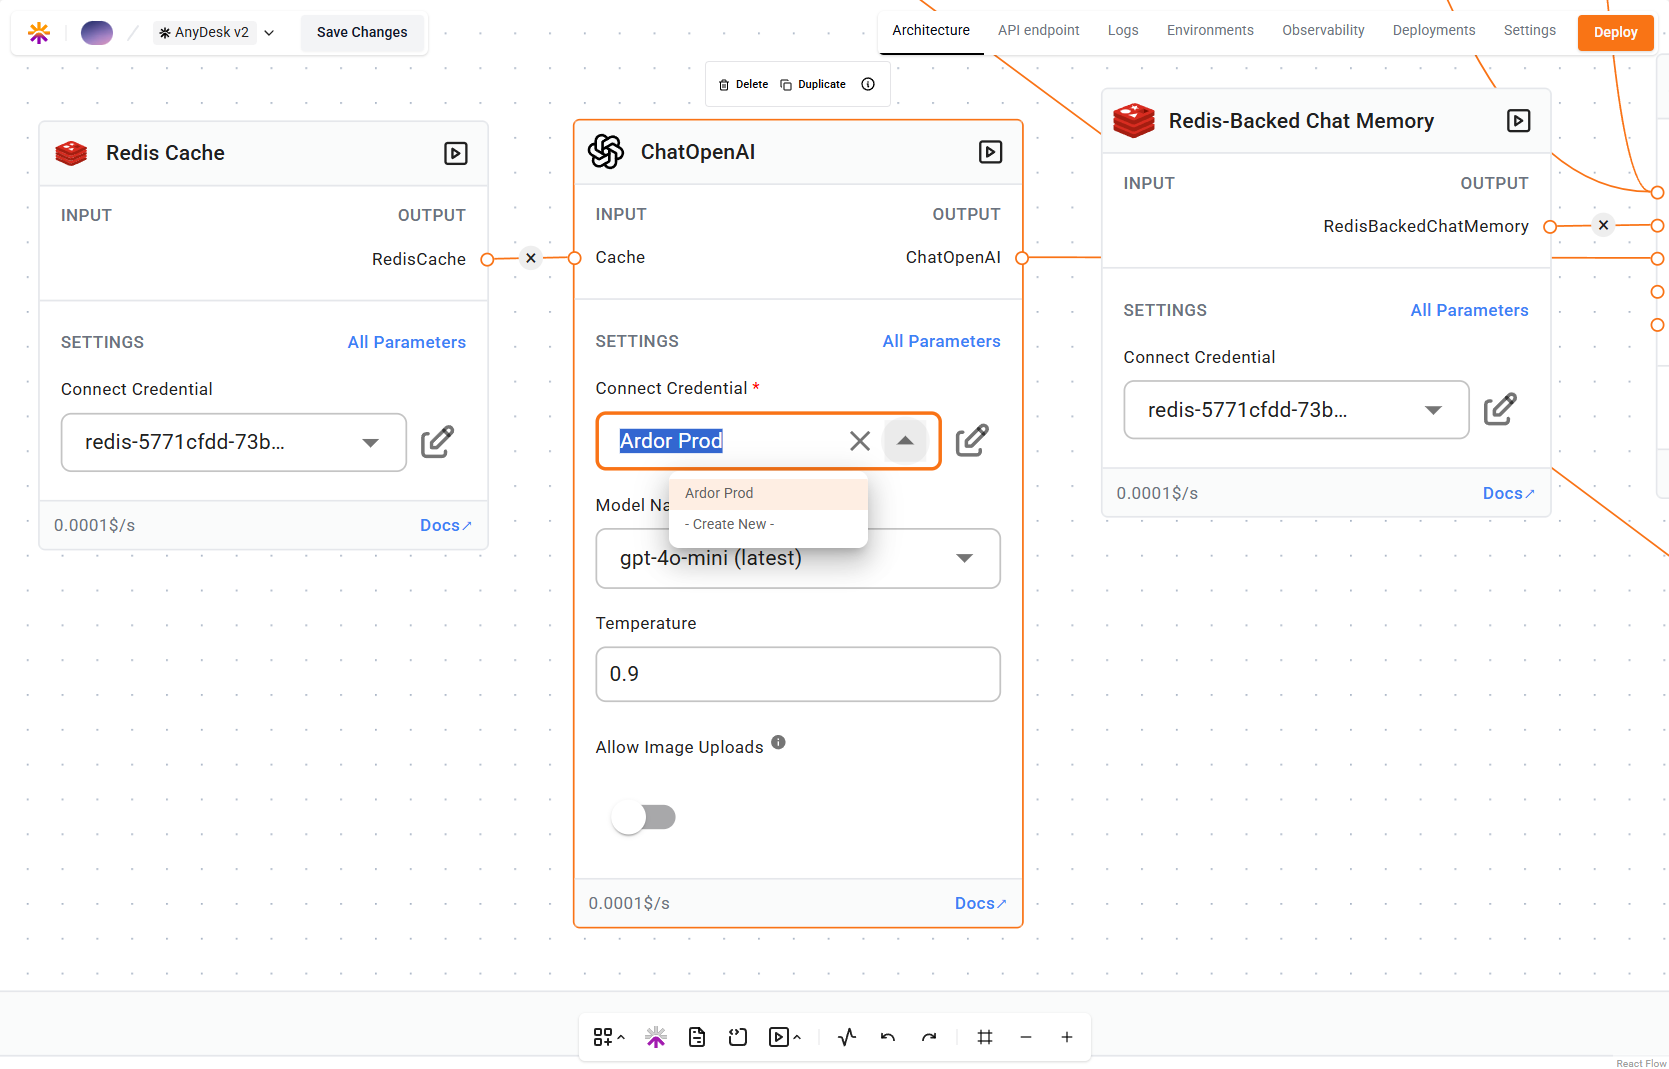Screen dimensions: 1669x1069
Task: Click the ChatOpenAI output connector handle
Action: tap(1022, 258)
